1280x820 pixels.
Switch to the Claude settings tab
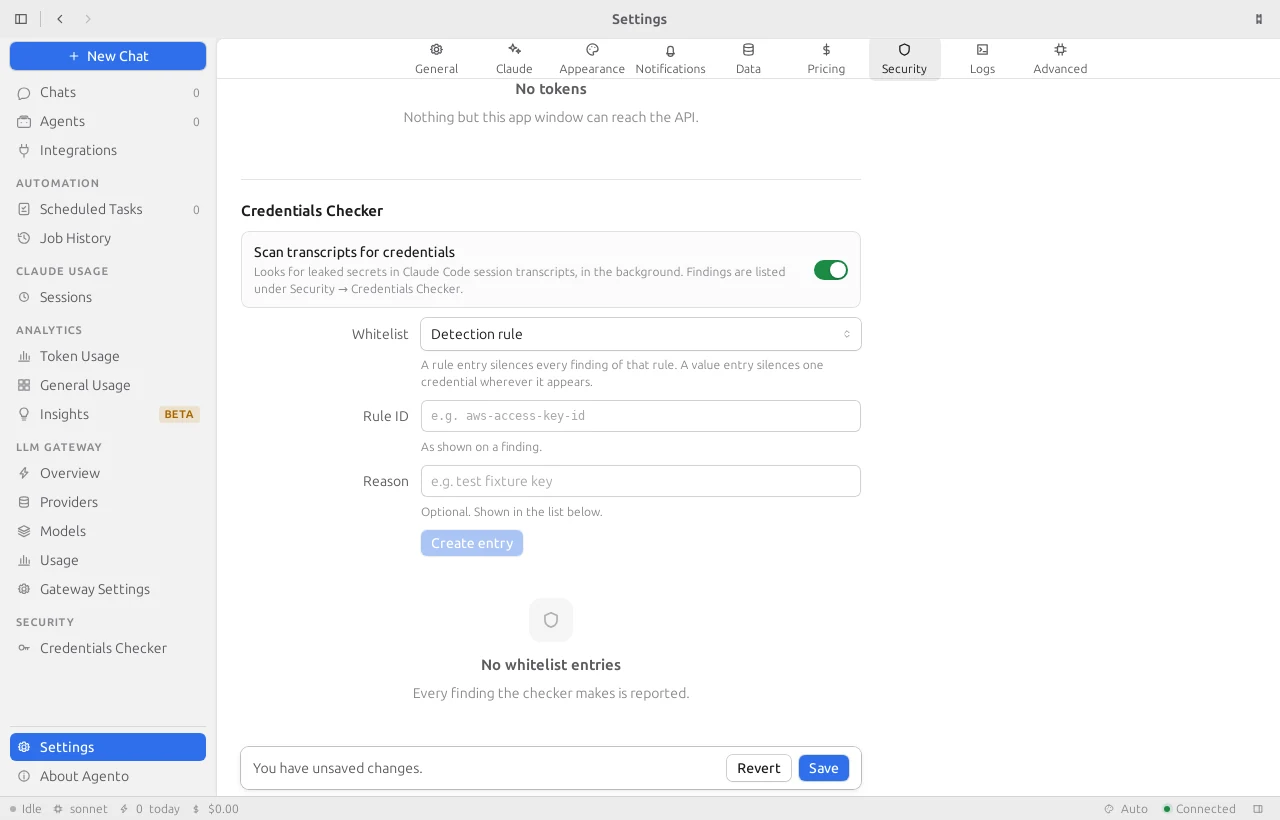[x=514, y=59]
